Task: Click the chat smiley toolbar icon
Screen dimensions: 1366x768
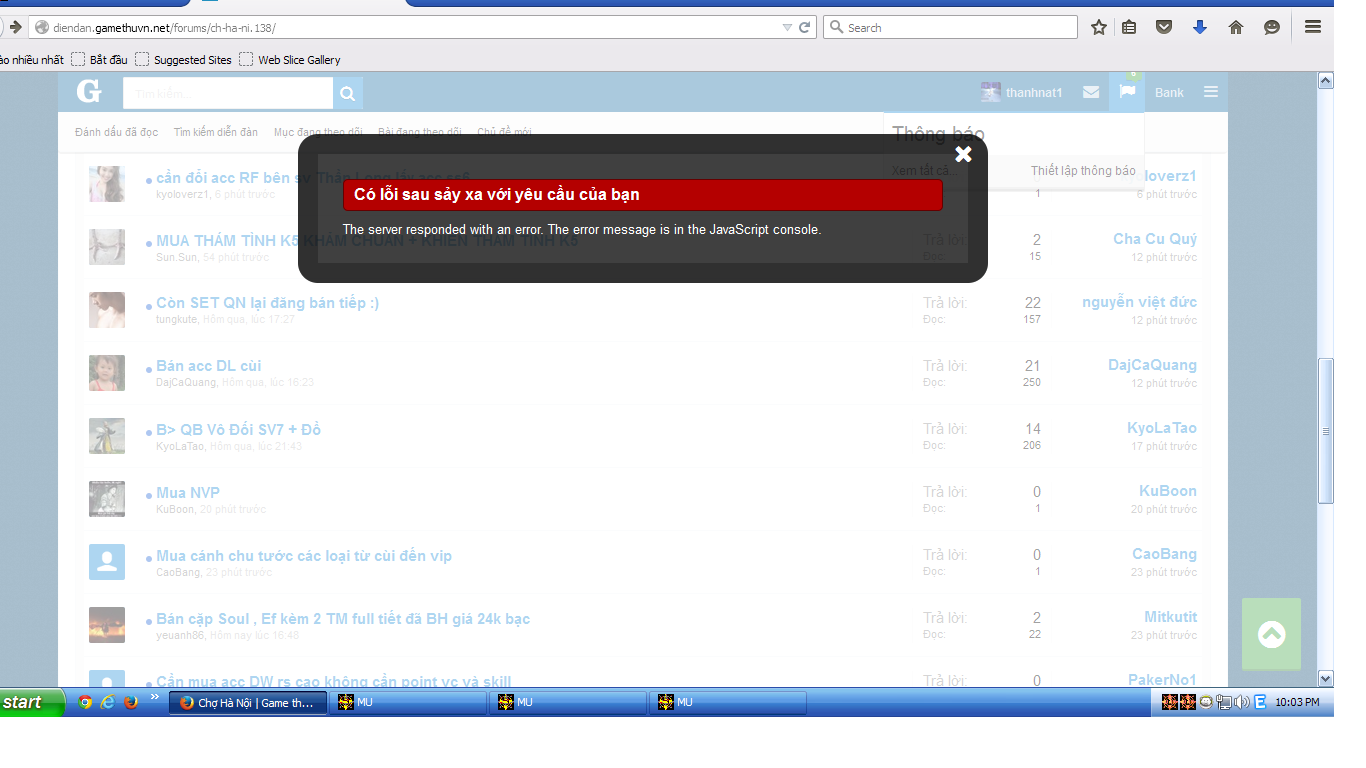Action: point(1272,27)
